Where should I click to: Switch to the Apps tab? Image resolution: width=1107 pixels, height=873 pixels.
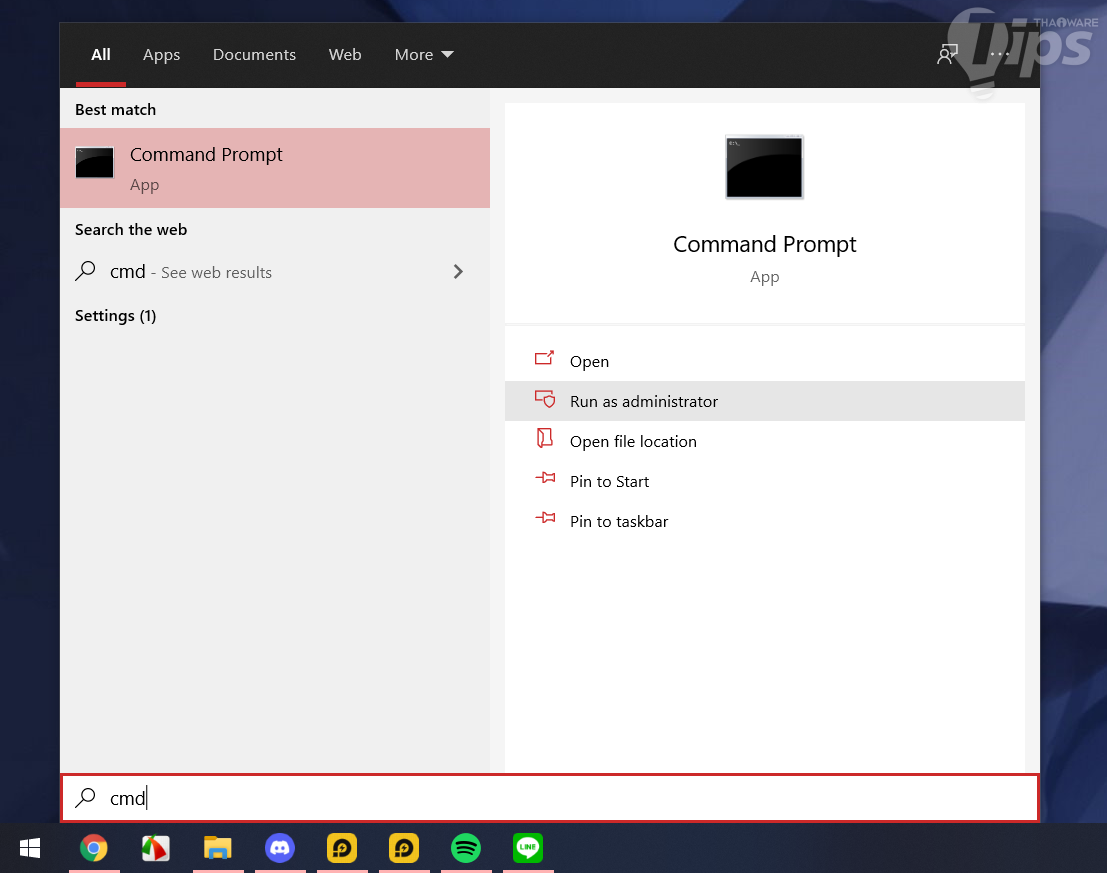point(161,55)
